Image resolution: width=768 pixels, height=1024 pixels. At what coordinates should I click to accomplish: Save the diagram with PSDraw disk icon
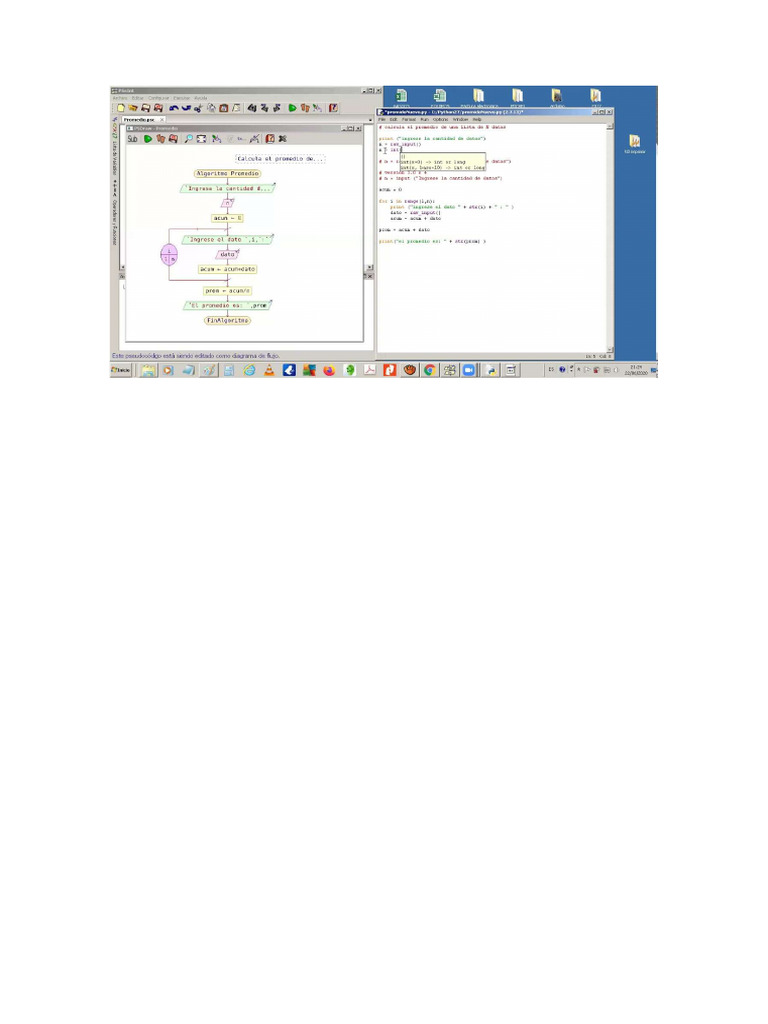coord(173,138)
